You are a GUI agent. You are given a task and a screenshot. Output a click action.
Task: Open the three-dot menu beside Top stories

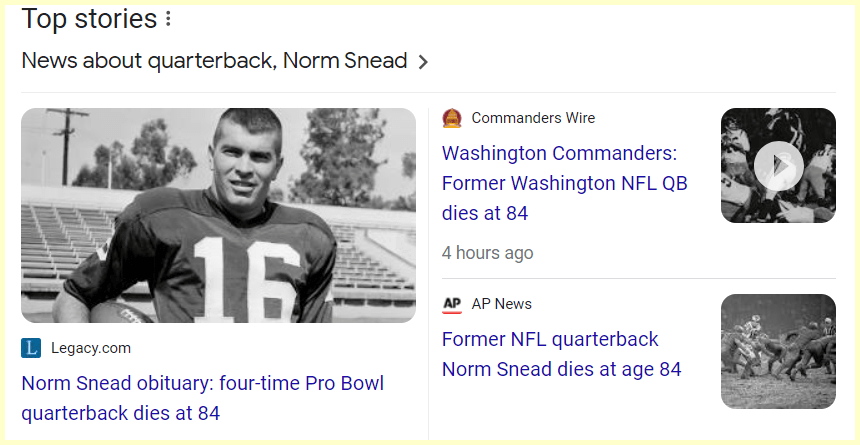tap(168, 19)
